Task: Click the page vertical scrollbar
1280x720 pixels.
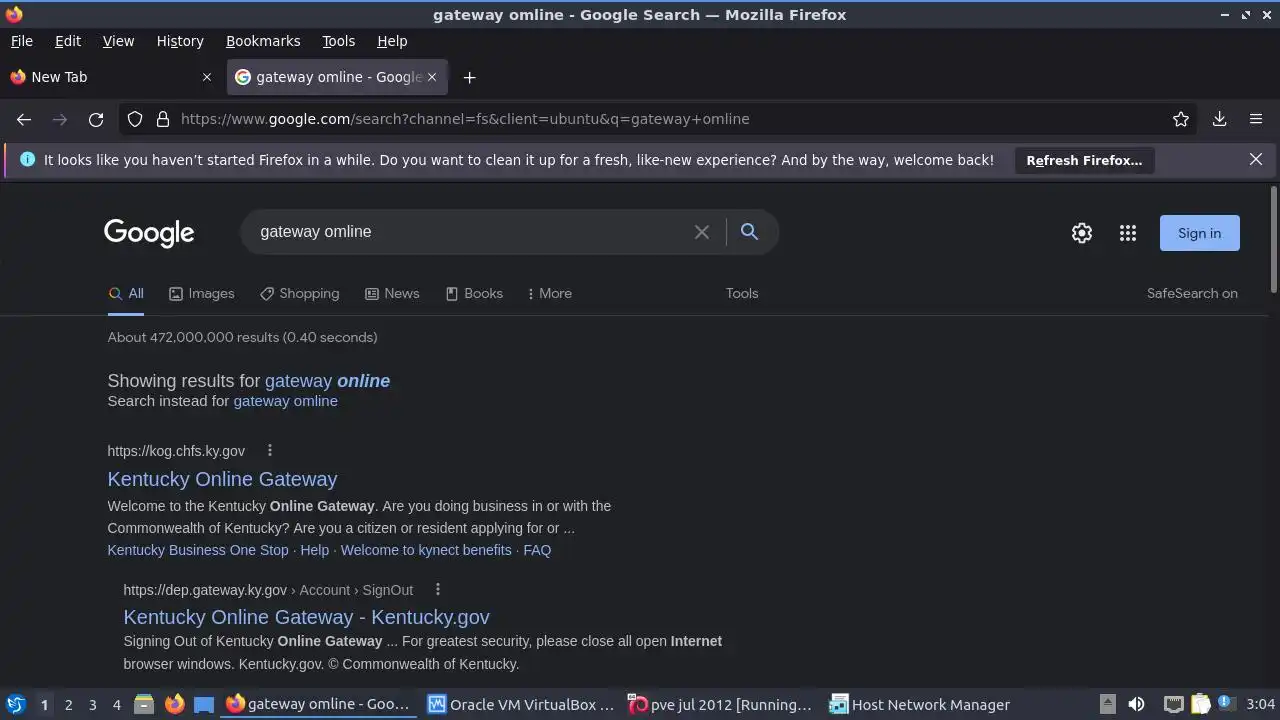Action: click(1273, 240)
